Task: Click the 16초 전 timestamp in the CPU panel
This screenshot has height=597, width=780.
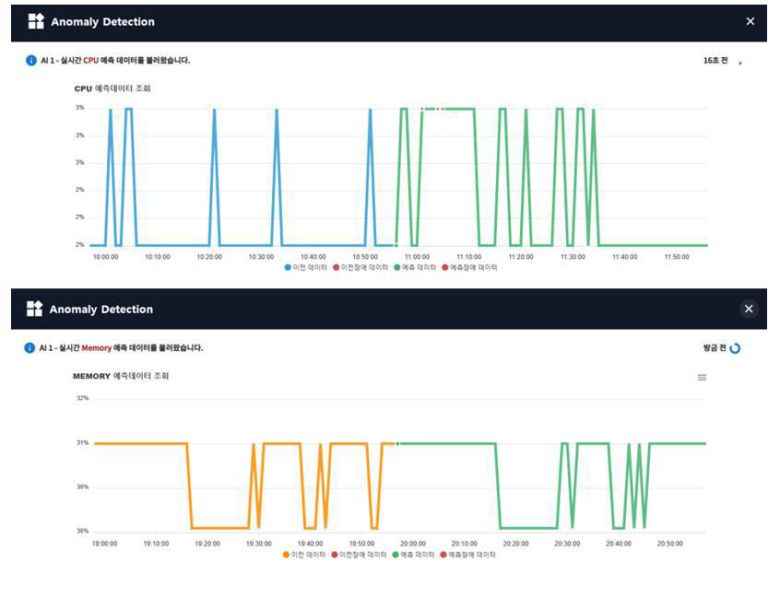Action: (x=716, y=61)
